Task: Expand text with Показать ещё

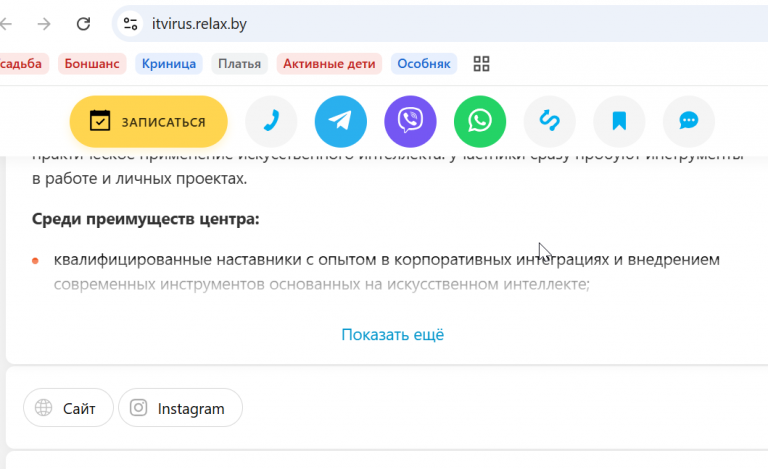Action: click(x=392, y=334)
